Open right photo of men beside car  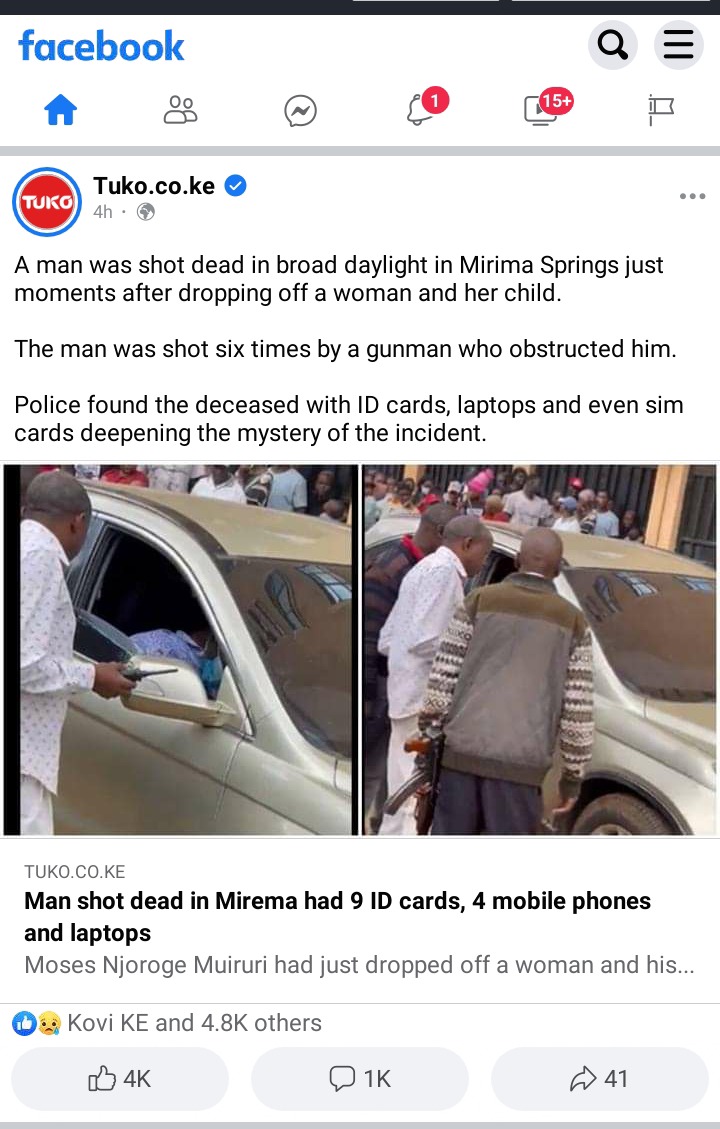click(539, 650)
